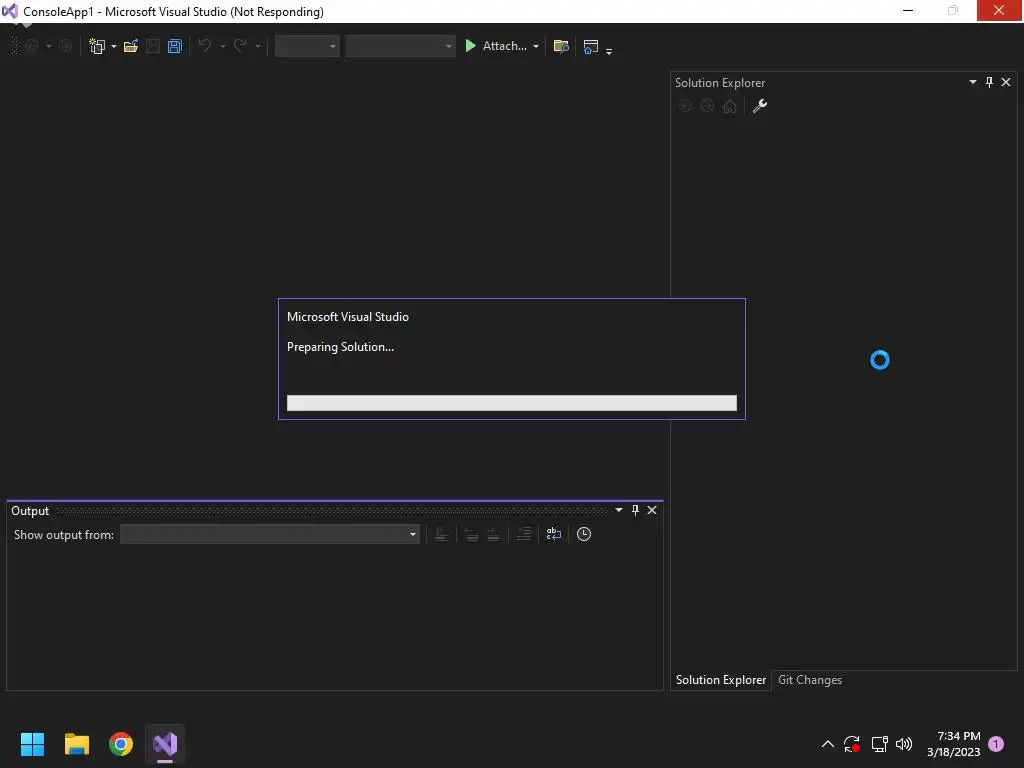Toggle the Solution Explorer auto-hide pin
Image resolution: width=1024 pixels, height=768 pixels.
(989, 82)
